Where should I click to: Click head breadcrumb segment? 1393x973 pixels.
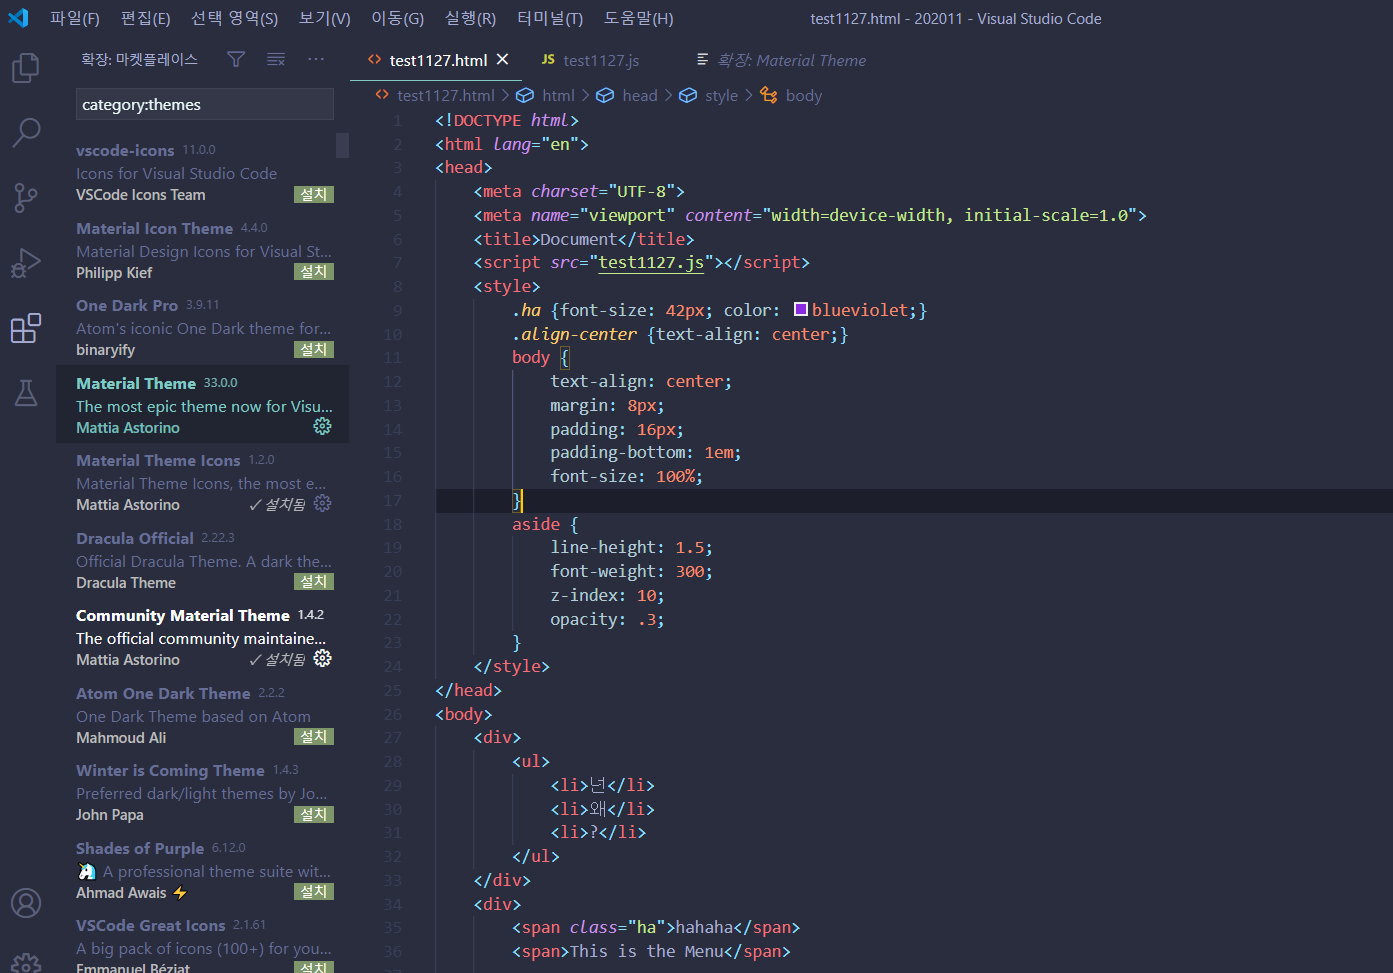click(x=640, y=95)
